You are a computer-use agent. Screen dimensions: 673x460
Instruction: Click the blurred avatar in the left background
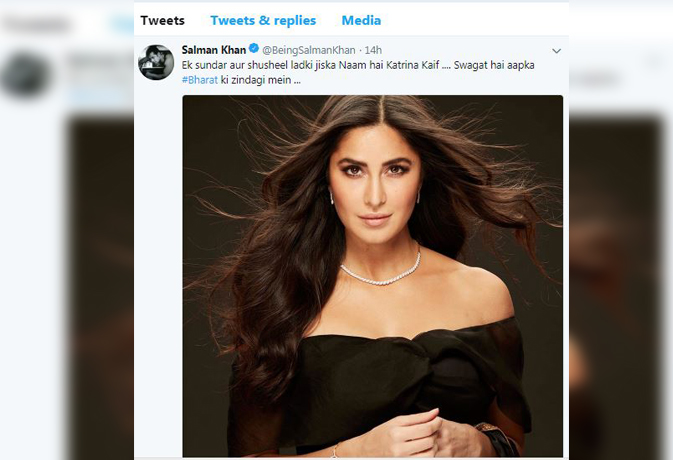[24, 74]
